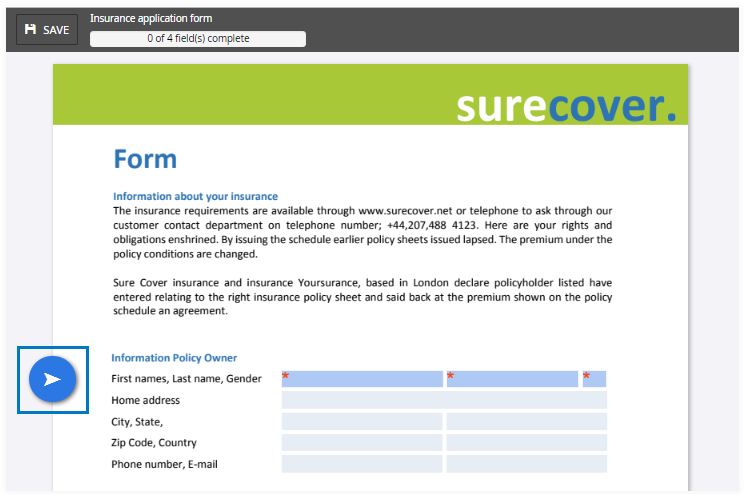This screenshot has height=497, width=745.
Task: Click the large blue Form heading
Action: pos(145,159)
